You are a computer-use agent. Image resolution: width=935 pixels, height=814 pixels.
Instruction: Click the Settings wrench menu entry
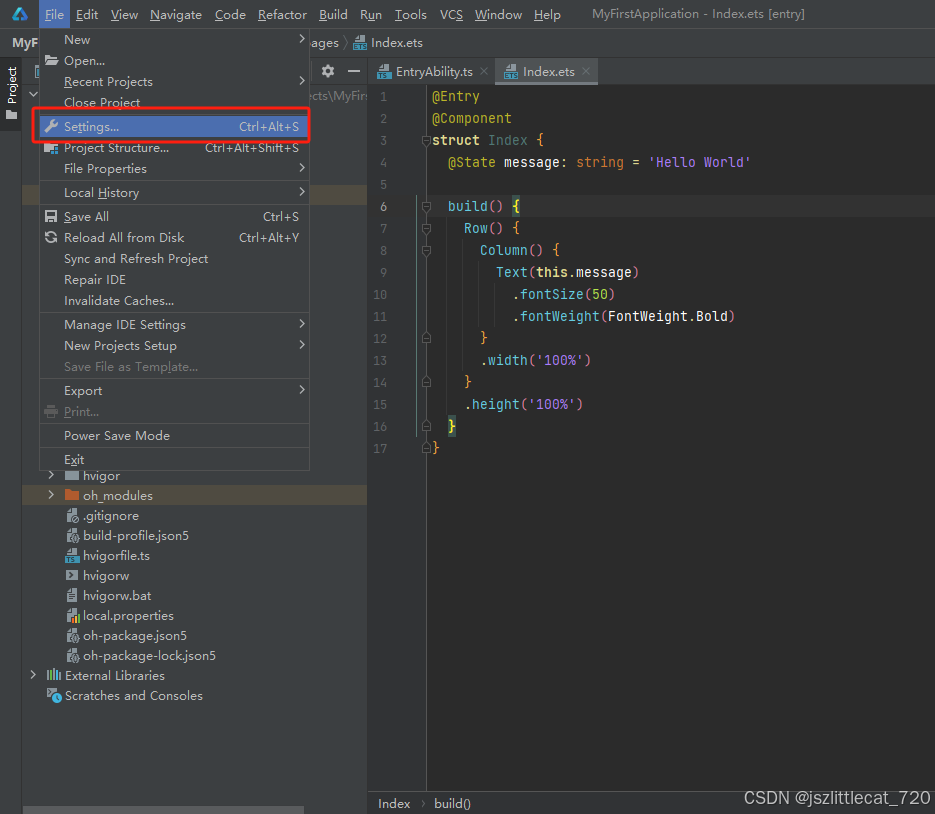click(x=91, y=127)
